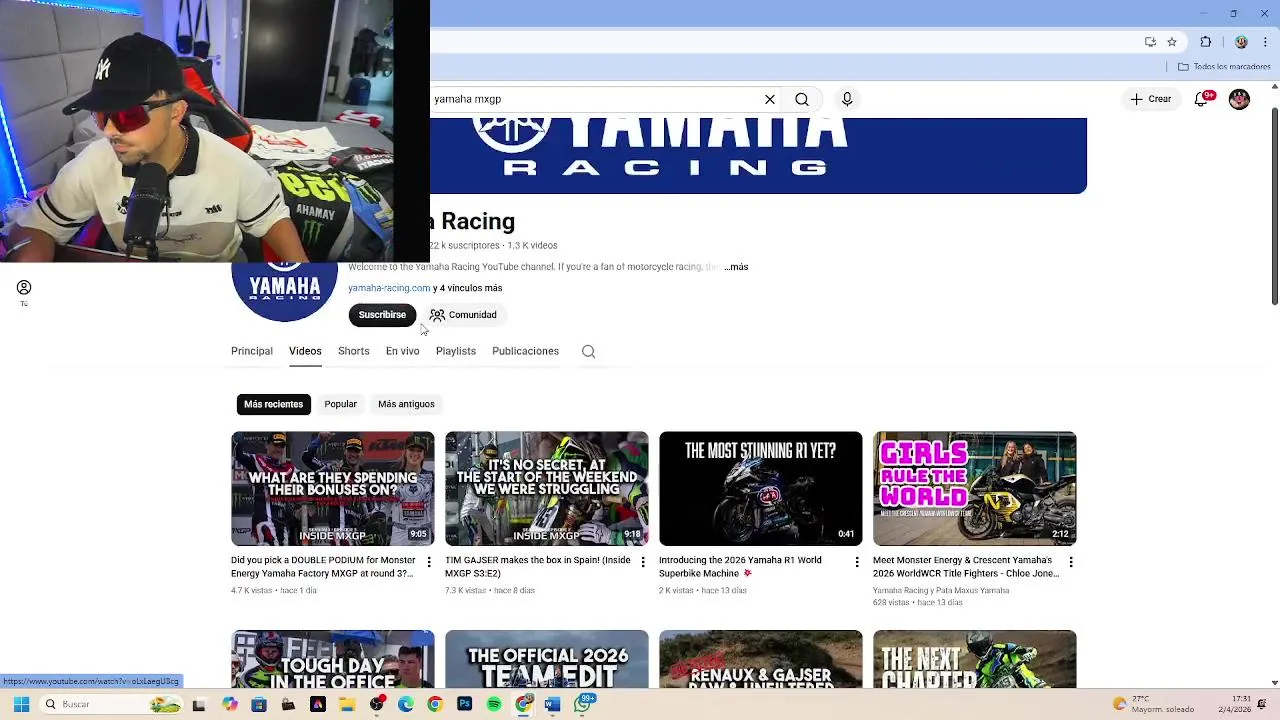
Task: Open Copilot from the taskbar
Action: (230, 704)
